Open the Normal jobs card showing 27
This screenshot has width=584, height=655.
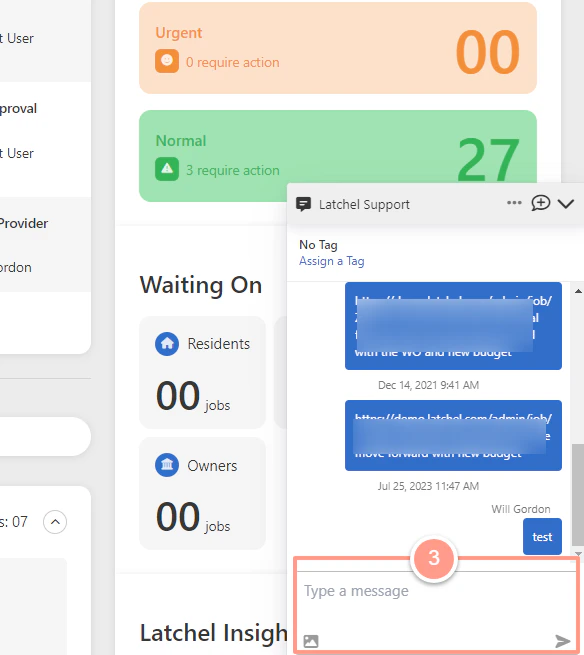(338, 156)
